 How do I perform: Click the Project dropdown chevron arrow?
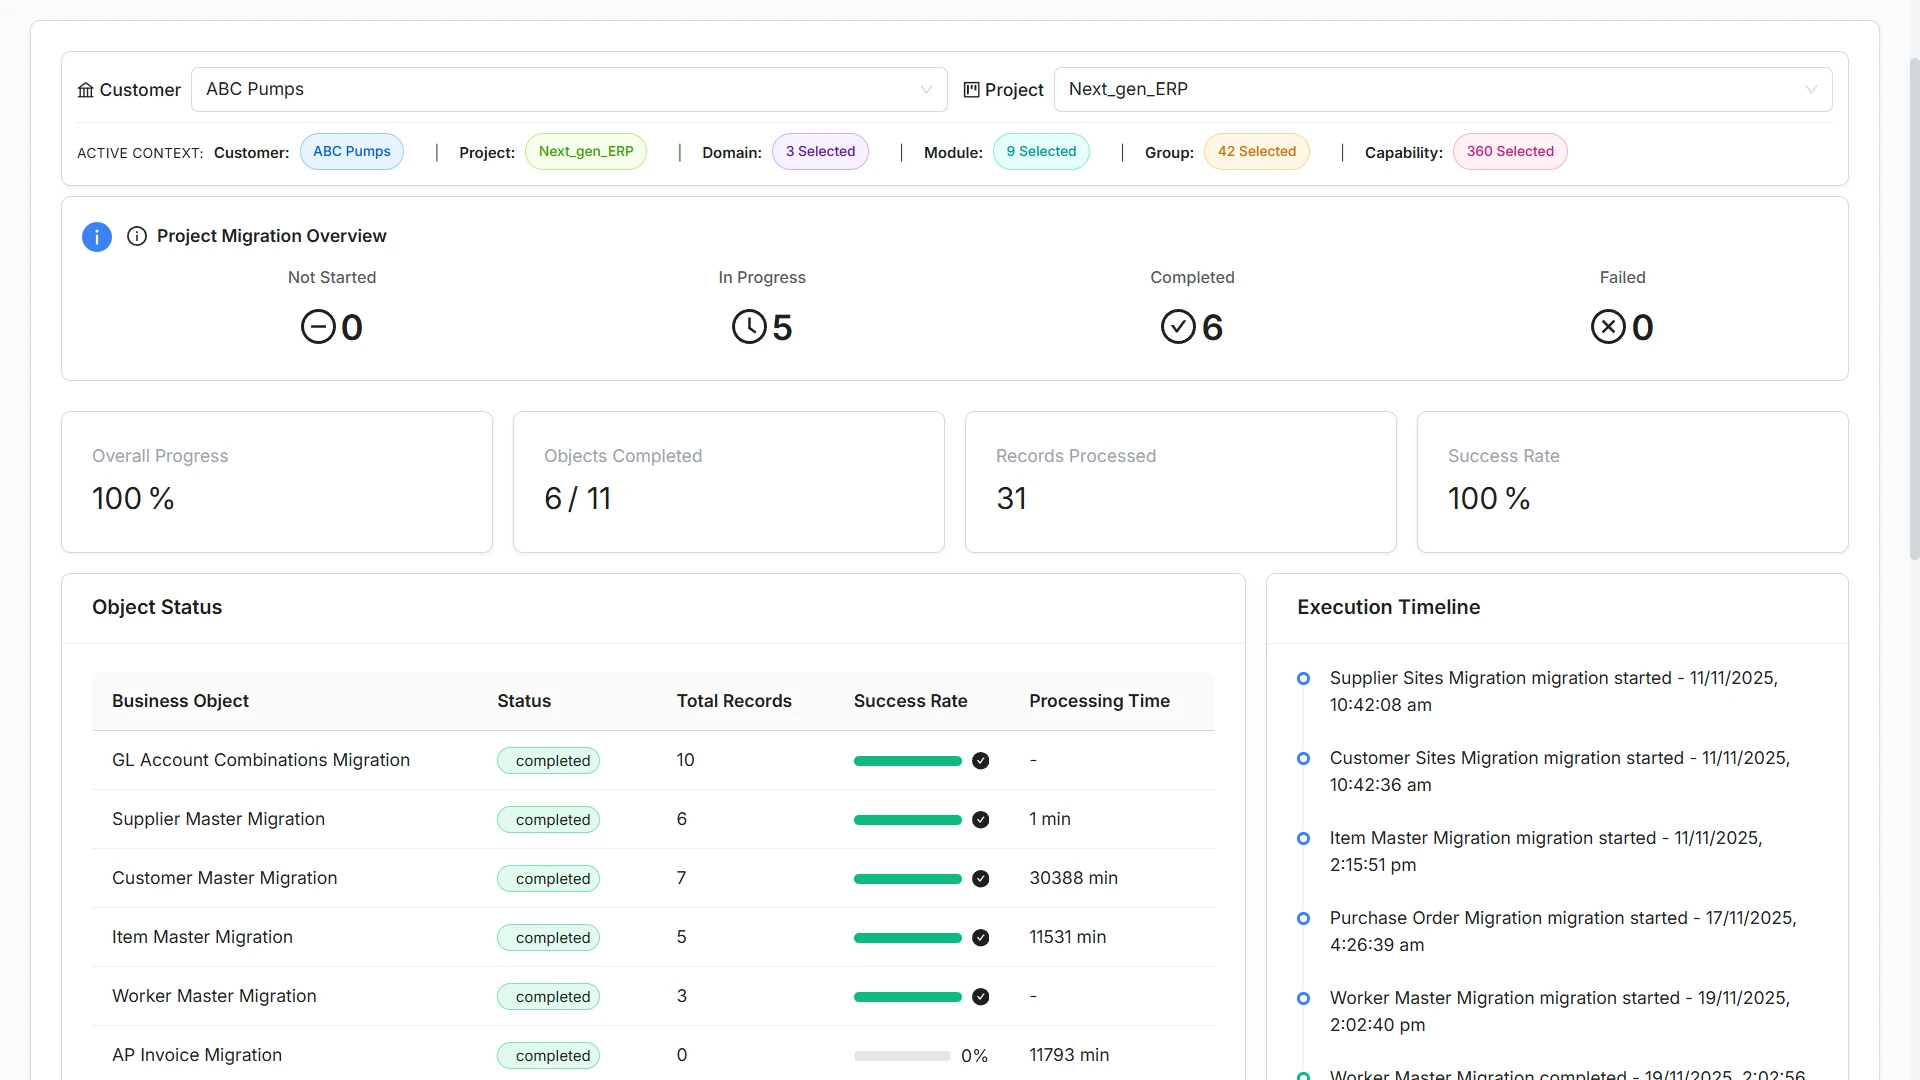click(1811, 90)
